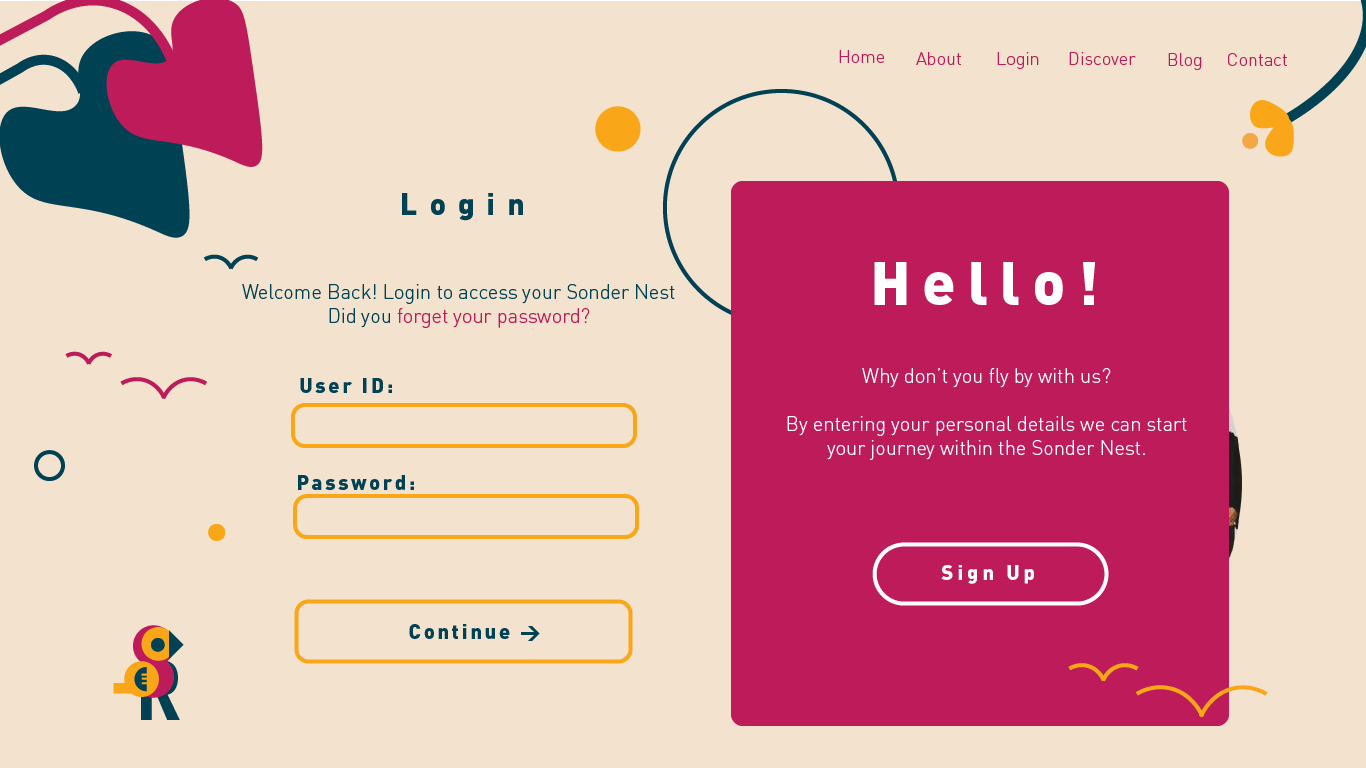The width and height of the screenshot is (1366, 768).
Task: Click the colorful bird mascot icon
Action: coord(148,672)
